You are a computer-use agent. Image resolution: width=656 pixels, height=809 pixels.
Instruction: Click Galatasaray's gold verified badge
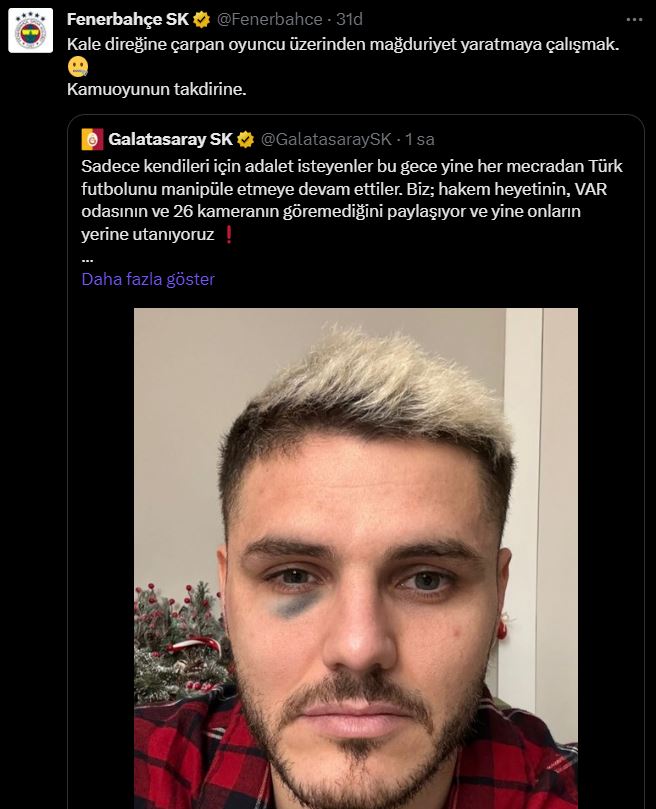coord(245,137)
